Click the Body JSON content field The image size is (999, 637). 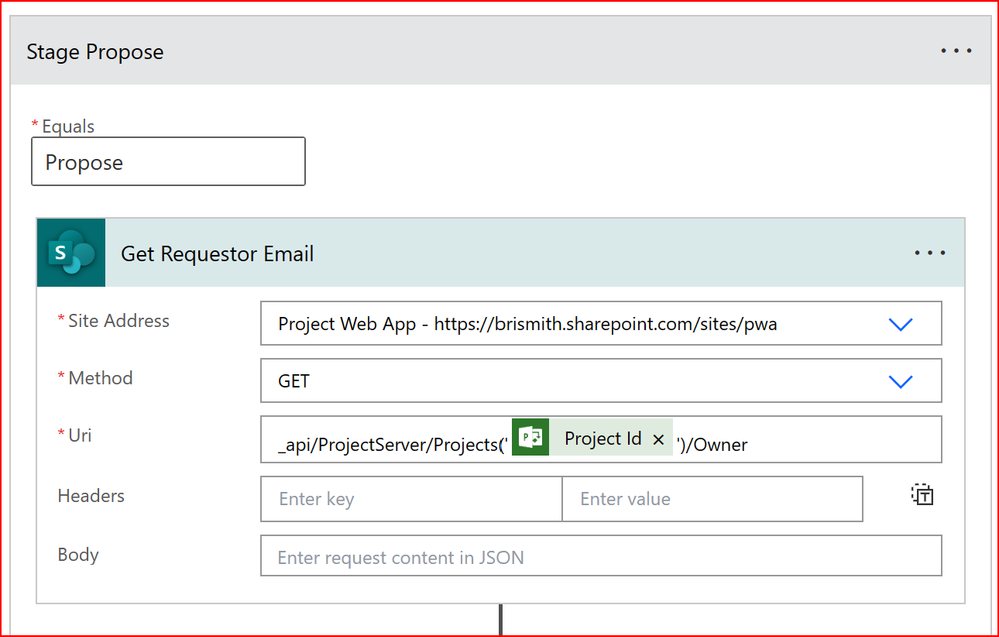[x=601, y=556]
